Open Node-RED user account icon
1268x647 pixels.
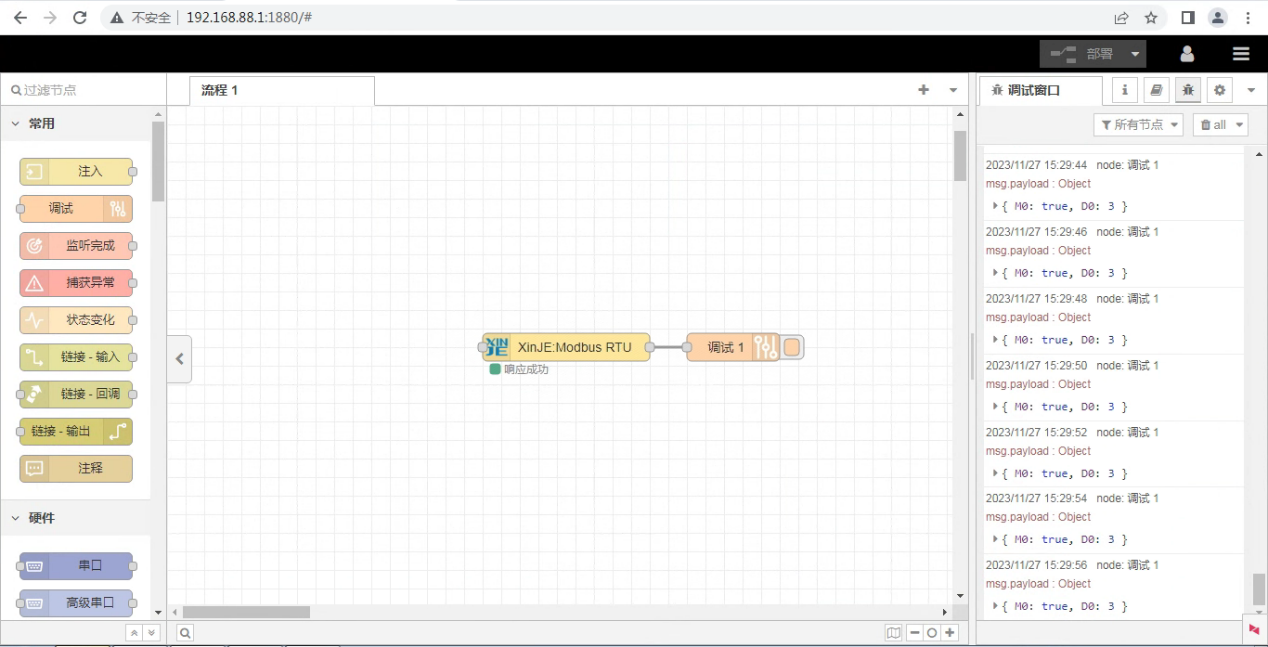(1187, 54)
